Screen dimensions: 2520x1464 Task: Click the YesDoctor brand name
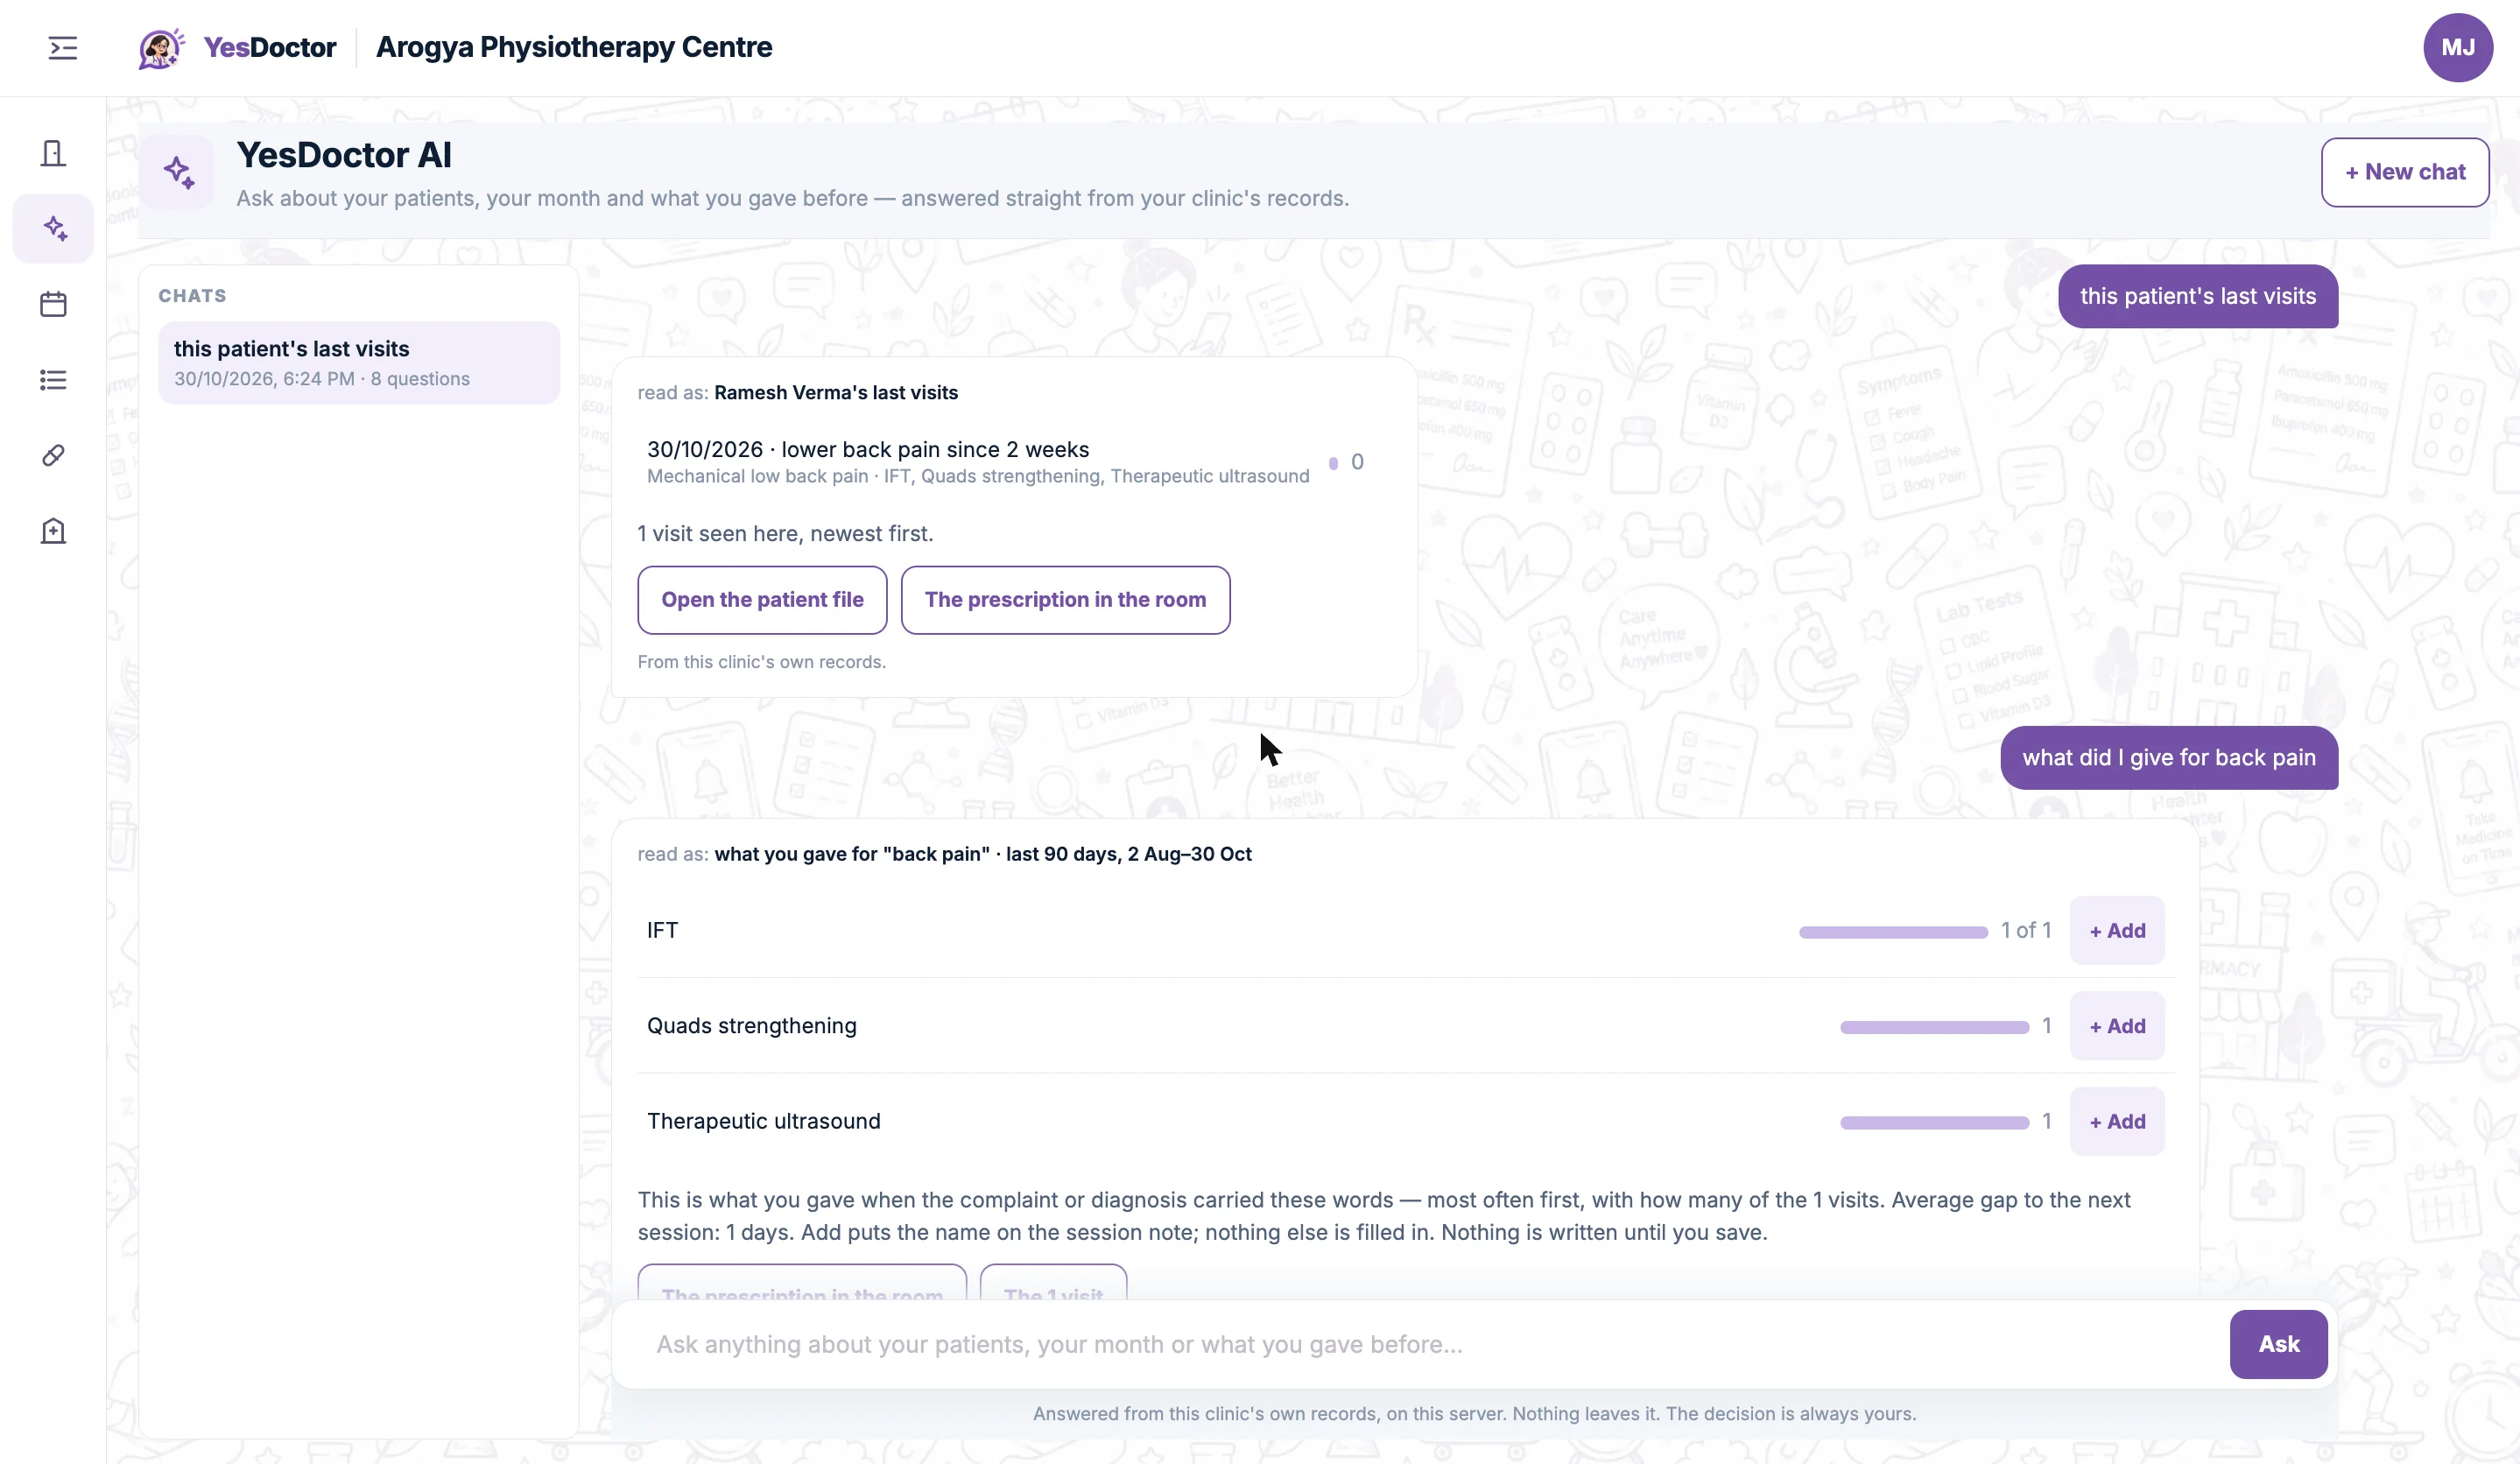[269, 47]
